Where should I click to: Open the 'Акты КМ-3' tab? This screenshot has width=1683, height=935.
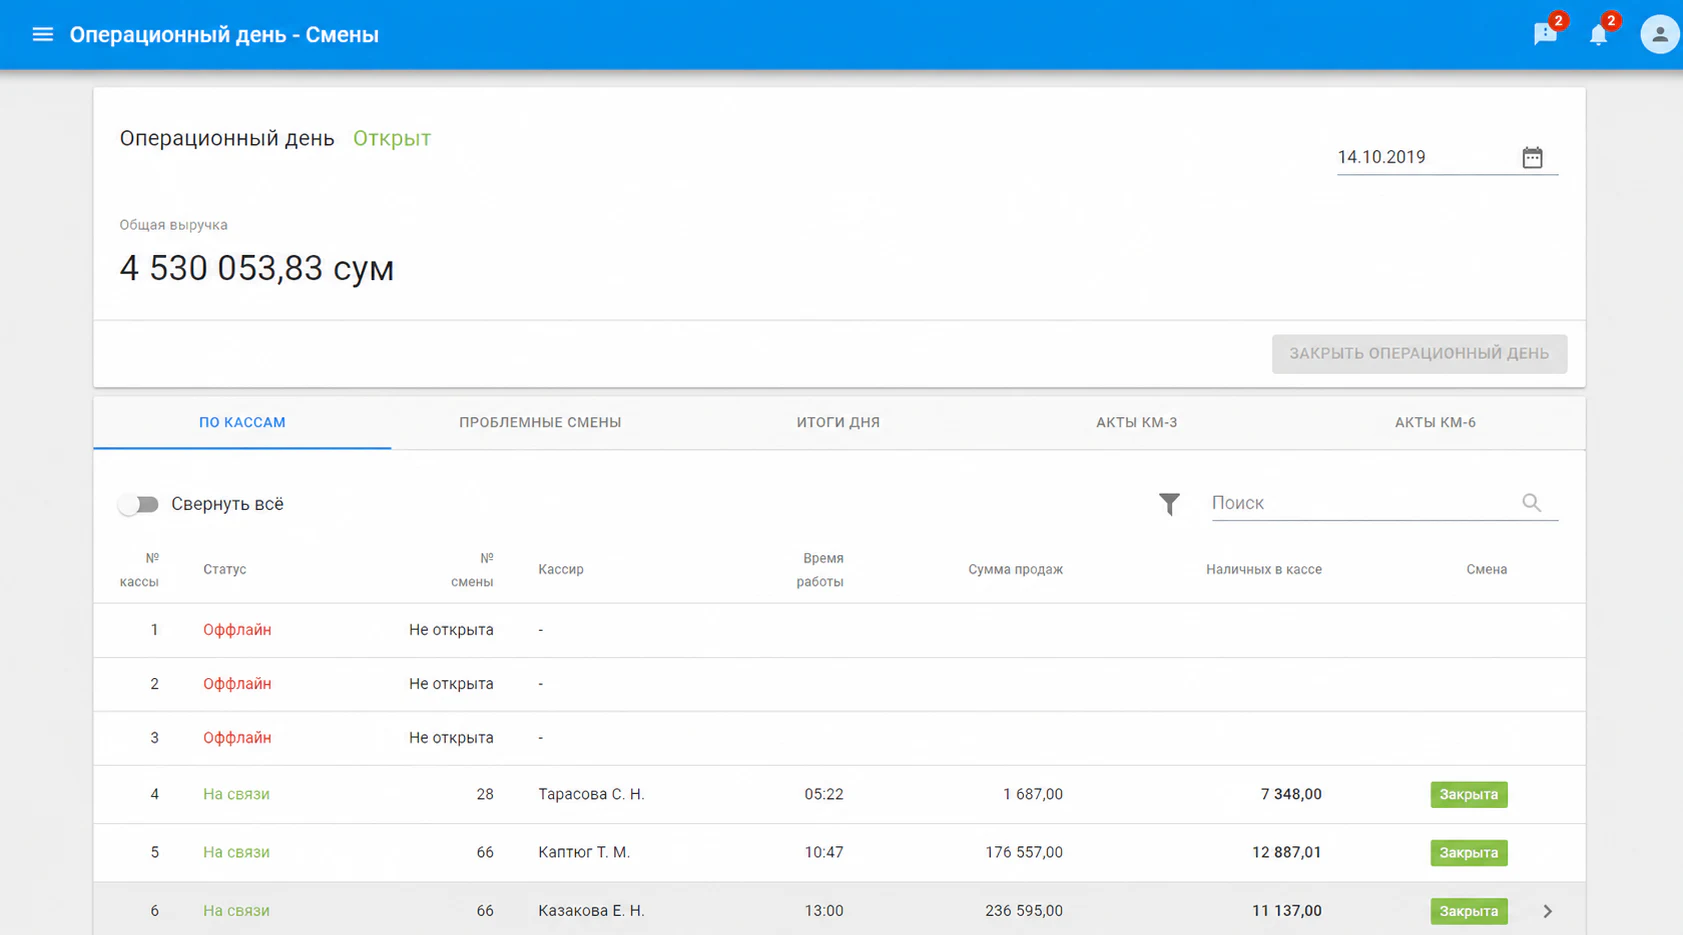tap(1136, 422)
